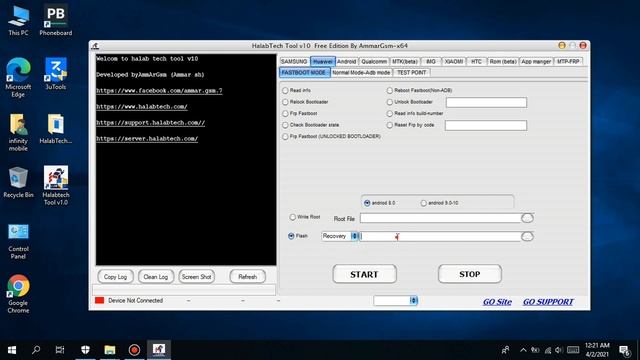Browse for Flash recovery file button
640x360 pixels.
(527, 236)
